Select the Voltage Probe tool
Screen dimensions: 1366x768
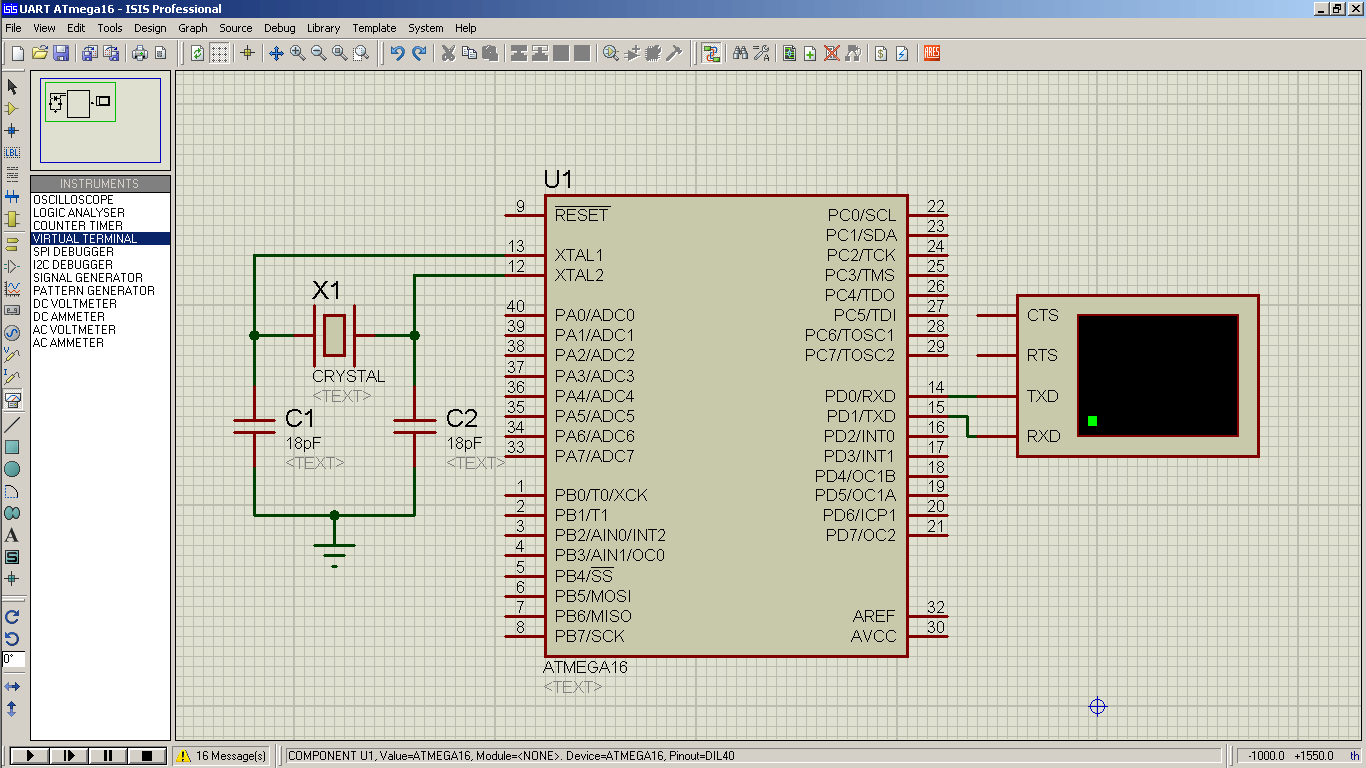(x=13, y=351)
